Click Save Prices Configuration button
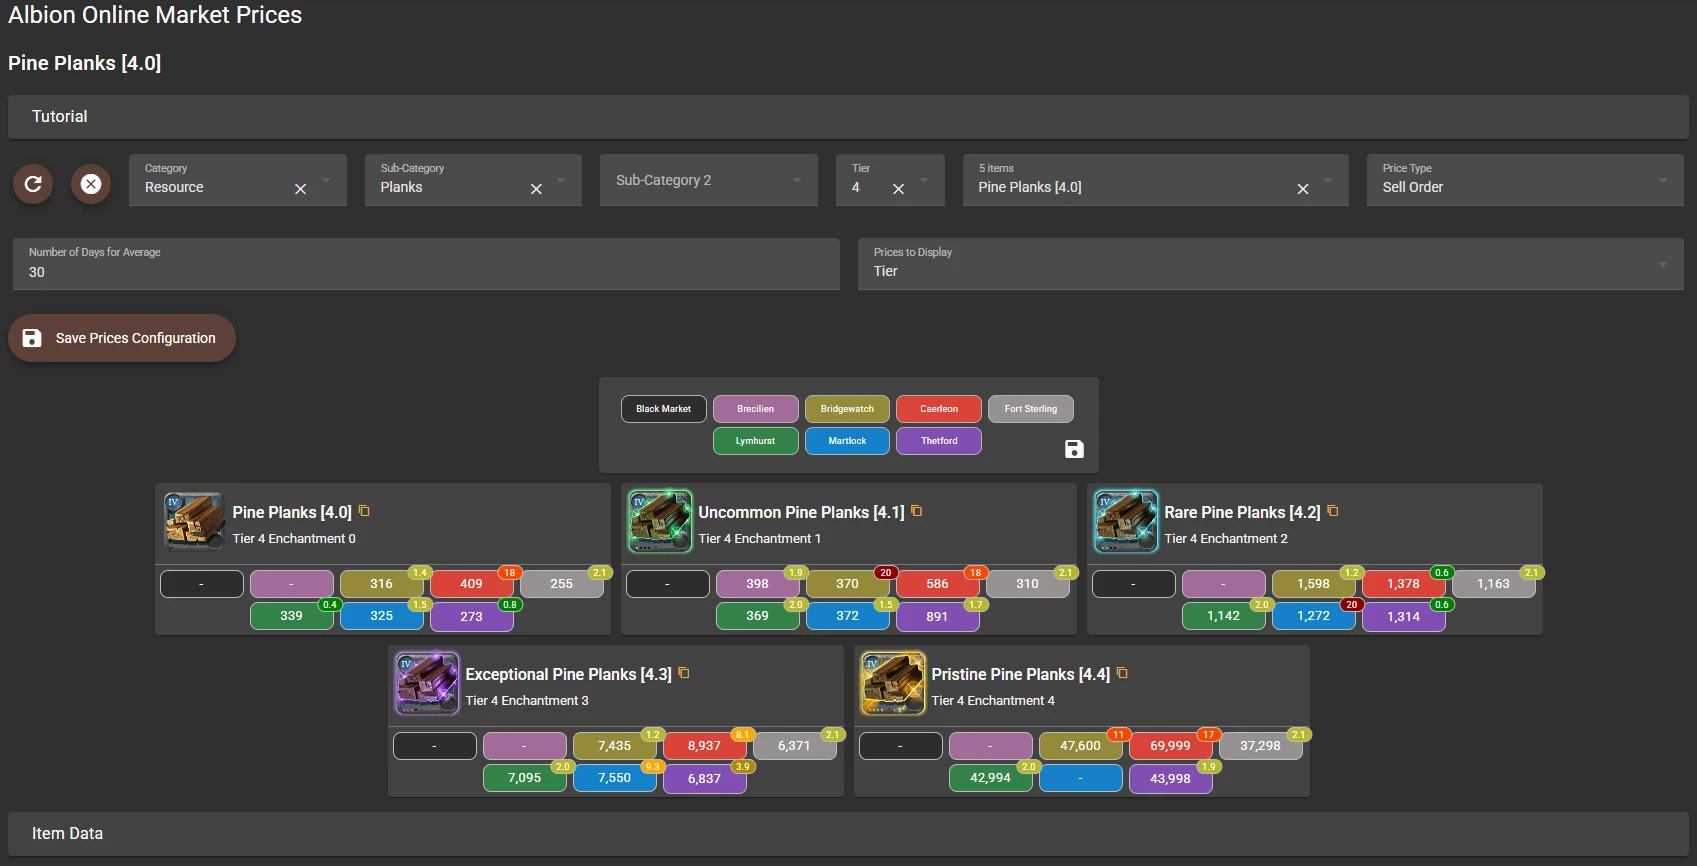 [122, 338]
